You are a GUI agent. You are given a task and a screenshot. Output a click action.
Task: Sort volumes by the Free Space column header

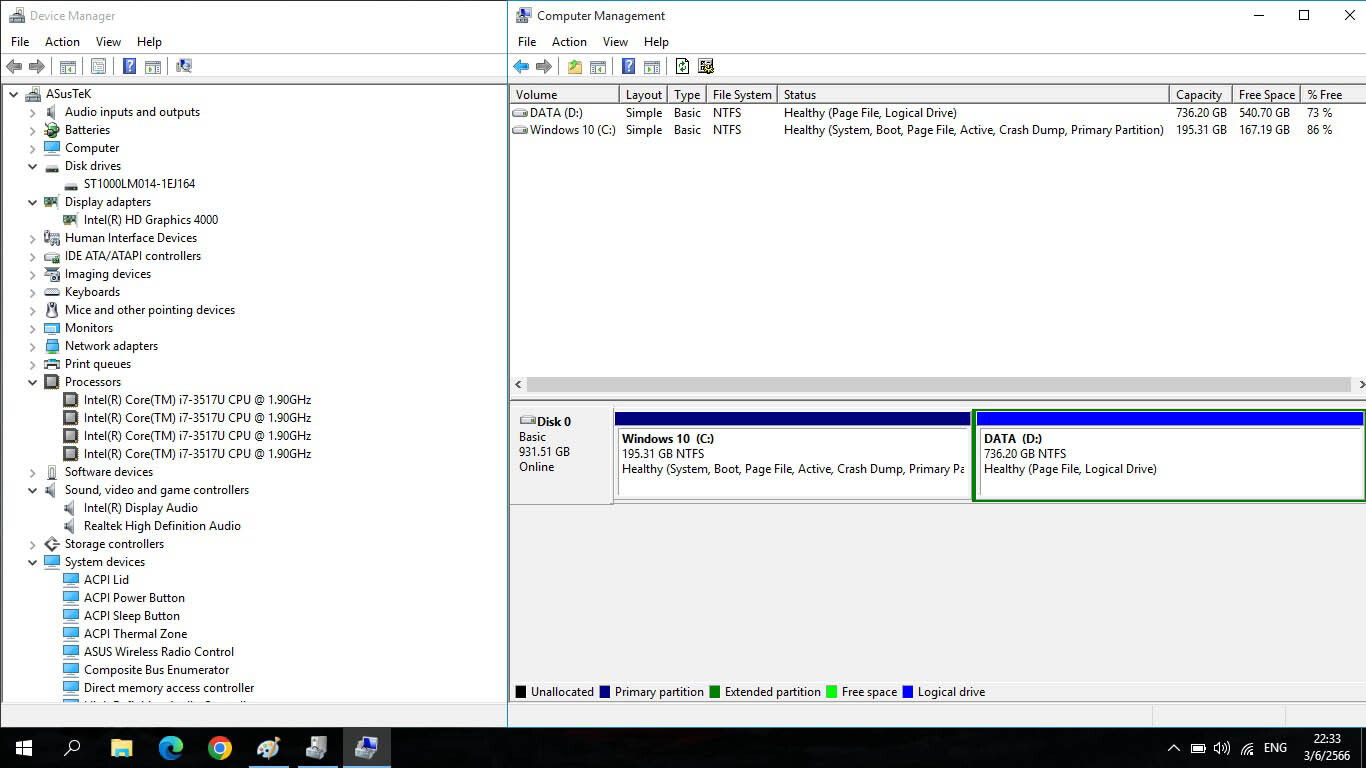(1265, 95)
